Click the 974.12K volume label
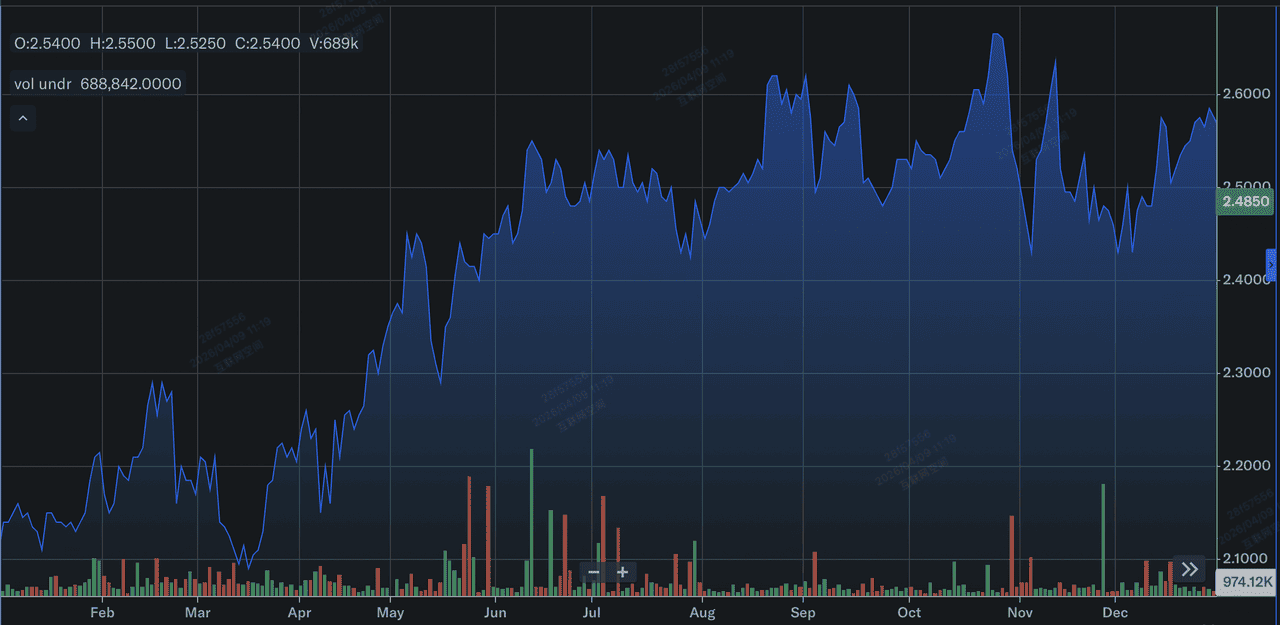This screenshot has width=1280, height=625. tap(1247, 581)
